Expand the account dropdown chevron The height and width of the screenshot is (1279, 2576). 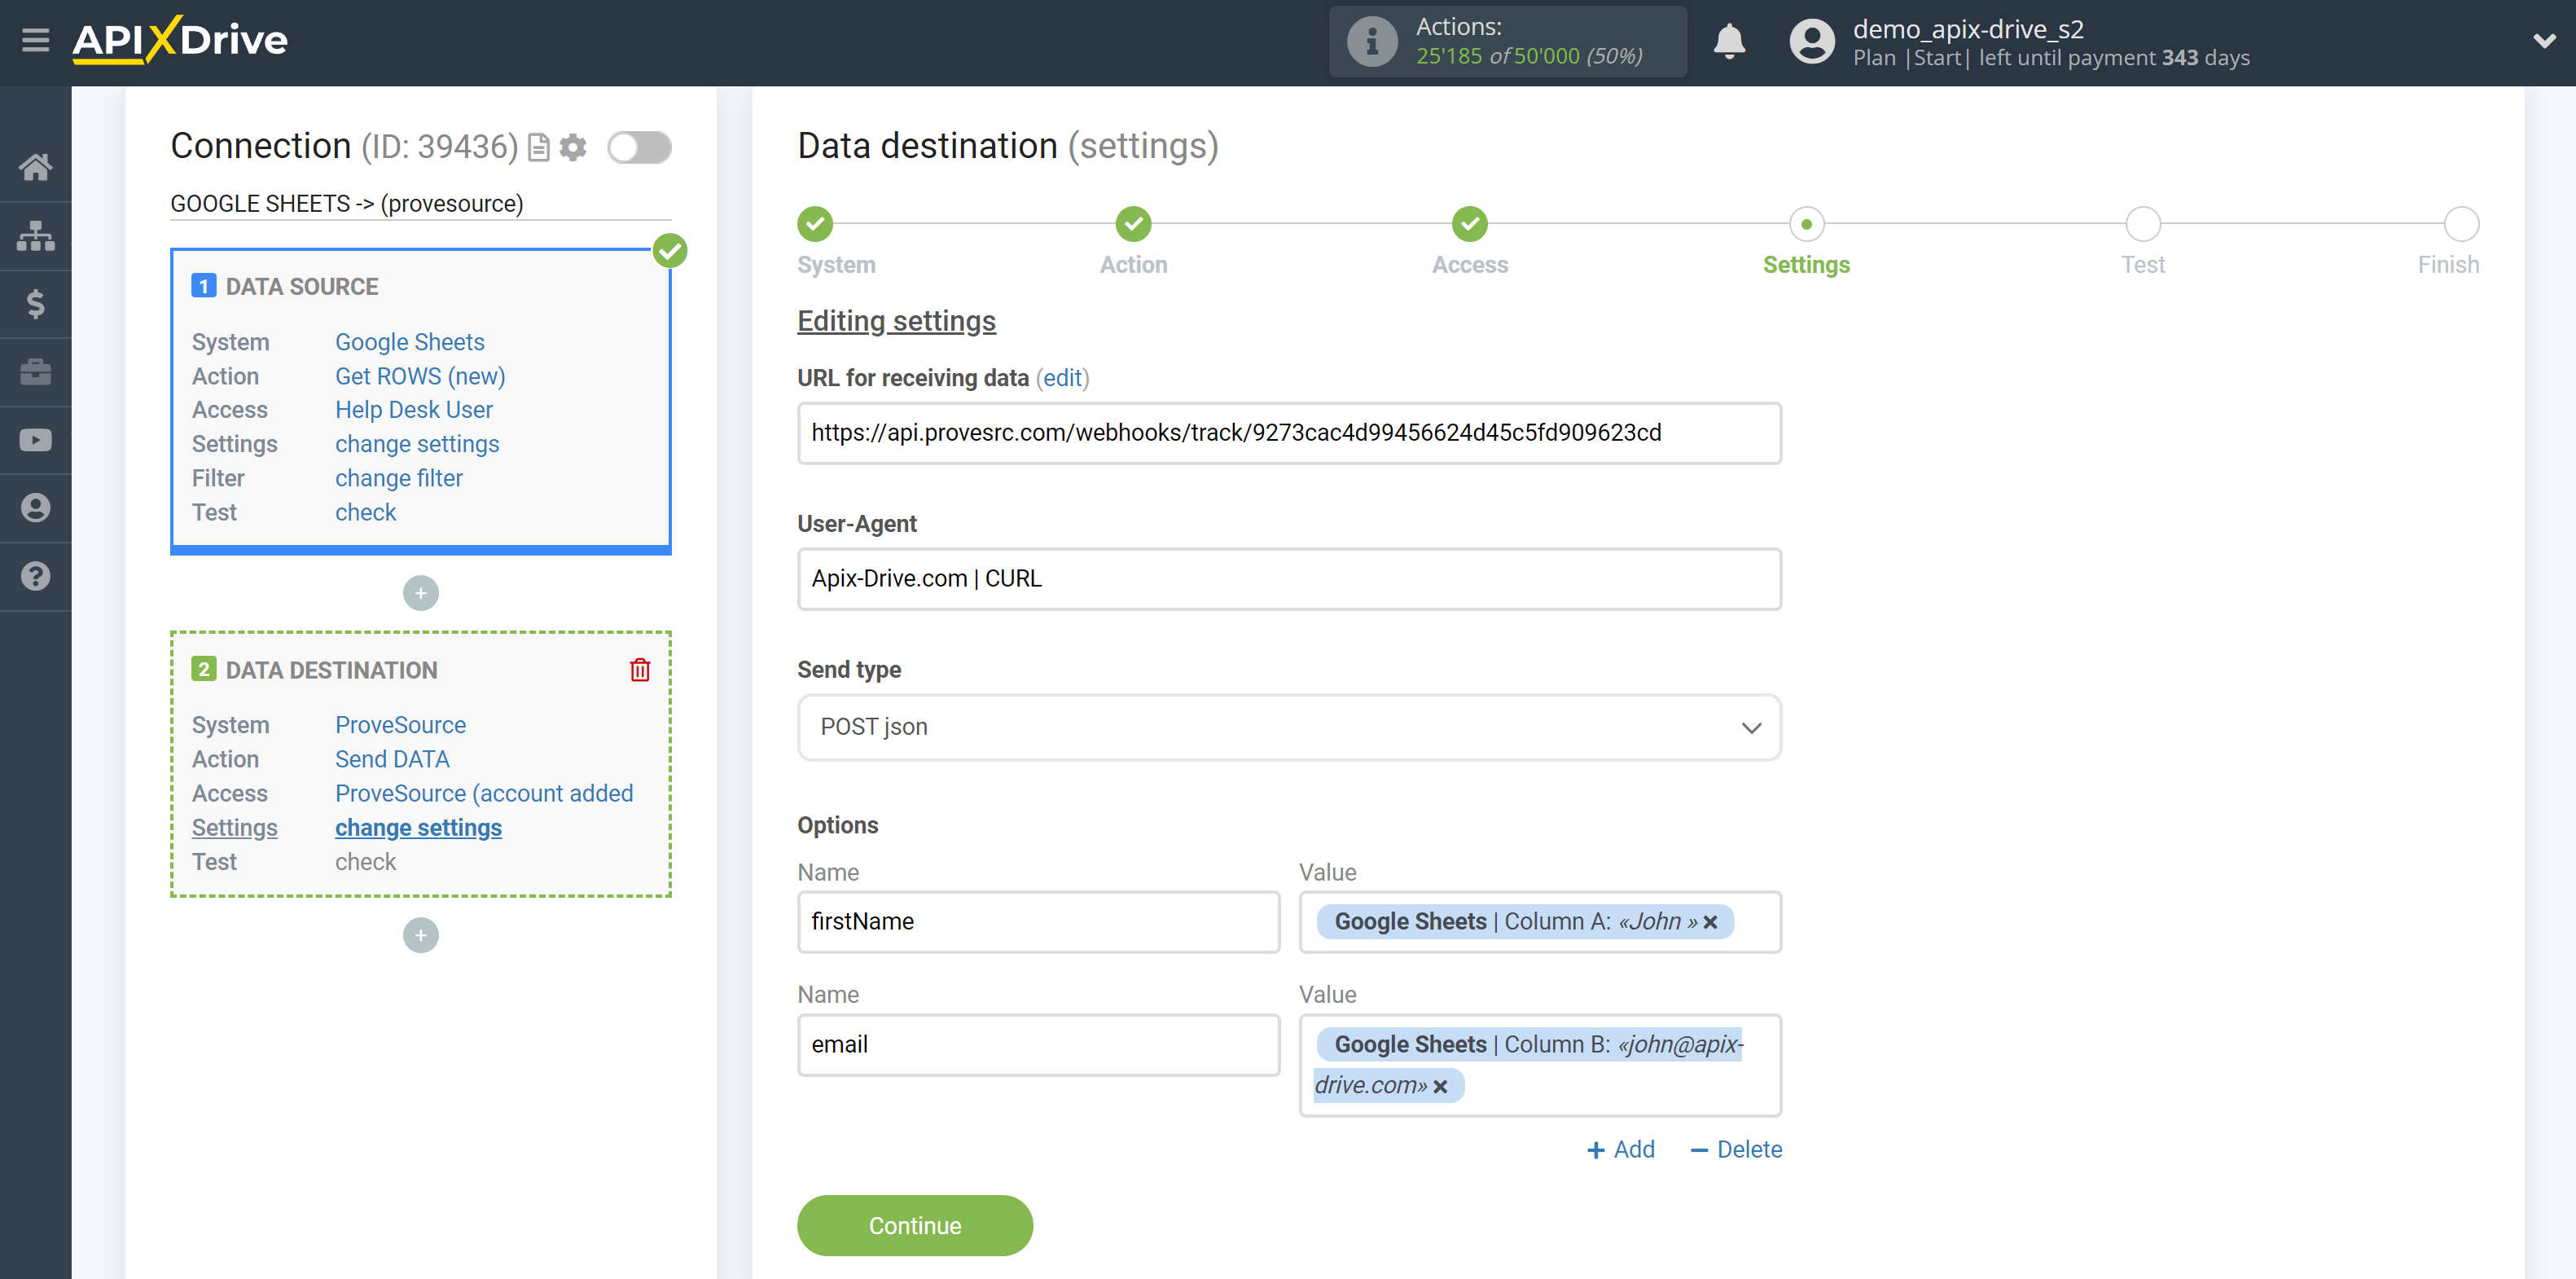pyautogui.click(x=2545, y=41)
